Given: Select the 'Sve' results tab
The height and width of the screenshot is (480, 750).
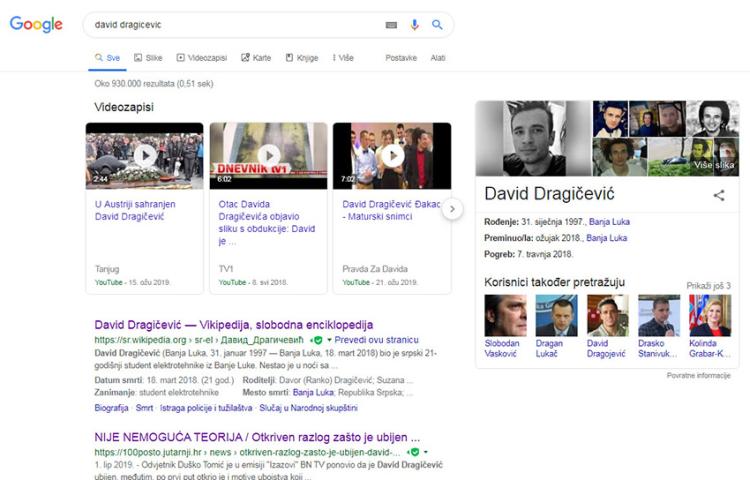Looking at the screenshot, I should click(107, 58).
